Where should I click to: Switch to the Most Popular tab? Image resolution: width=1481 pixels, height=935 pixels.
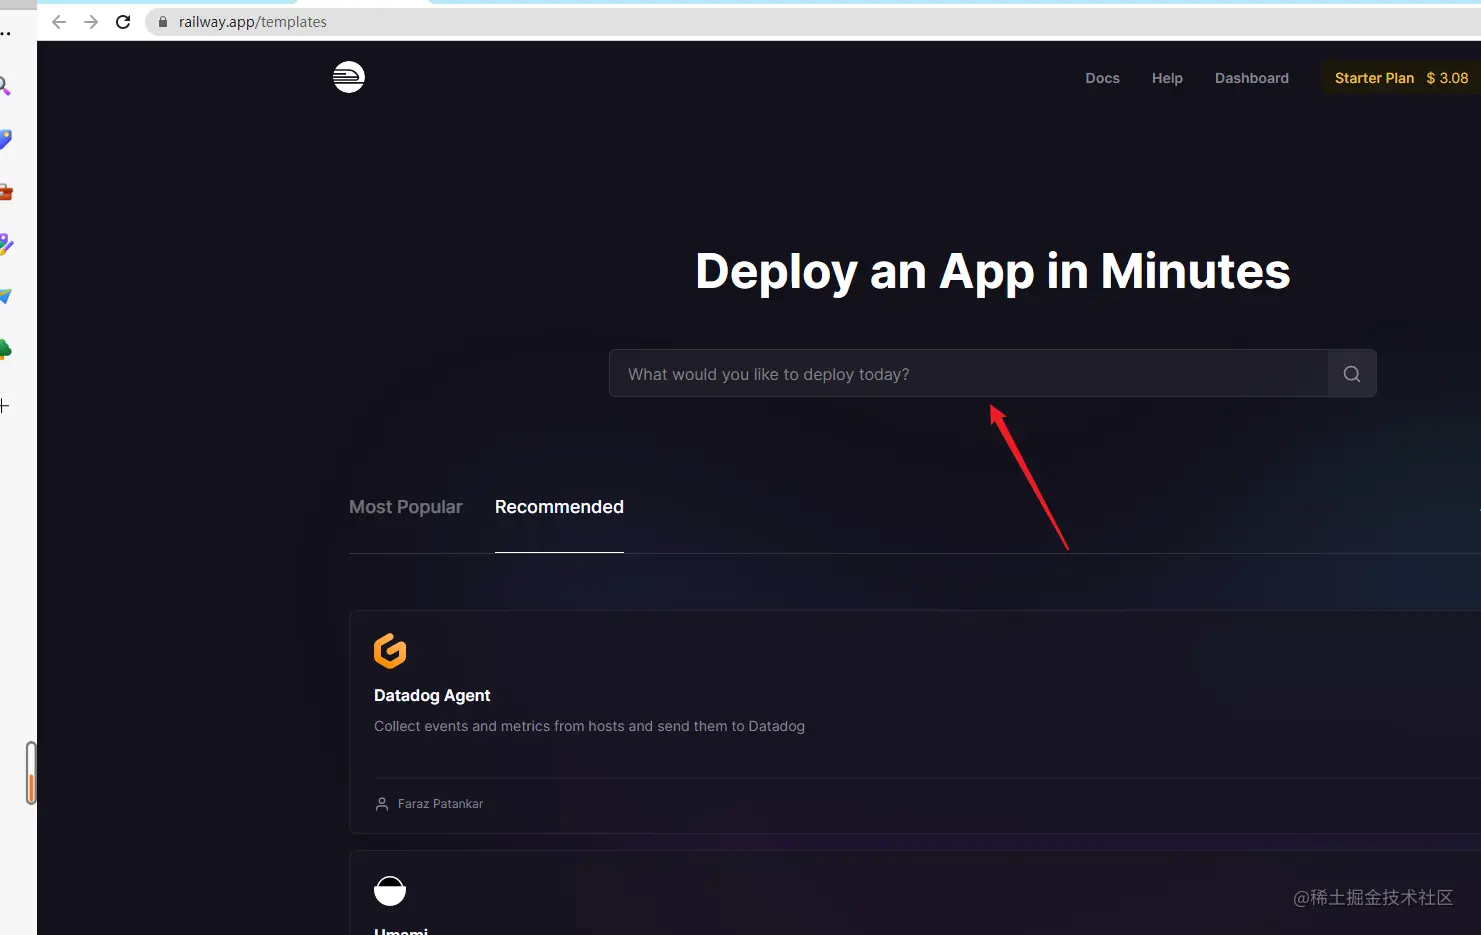(x=405, y=507)
